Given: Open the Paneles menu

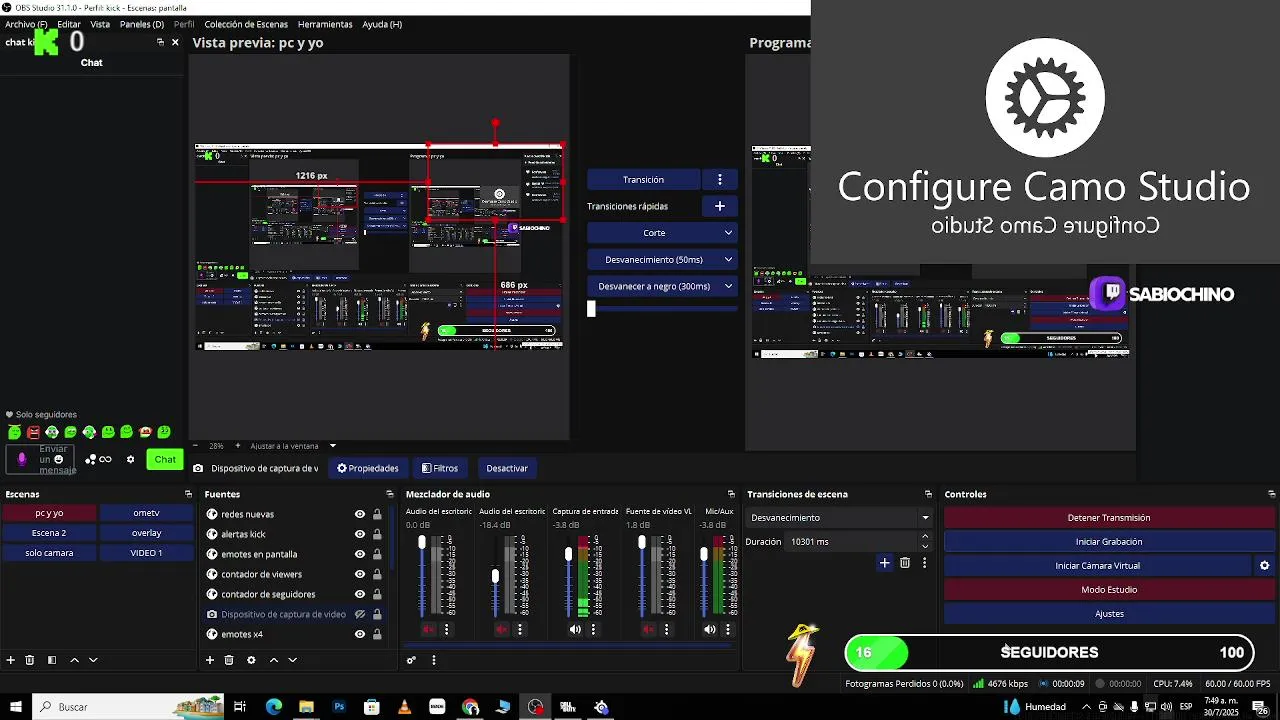Looking at the screenshot, I should pyautogui.click(x=142, y=24).
